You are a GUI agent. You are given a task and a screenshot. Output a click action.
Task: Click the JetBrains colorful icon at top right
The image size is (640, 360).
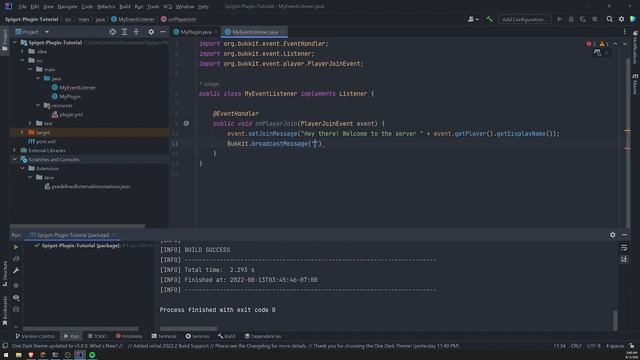click(633, 19)
